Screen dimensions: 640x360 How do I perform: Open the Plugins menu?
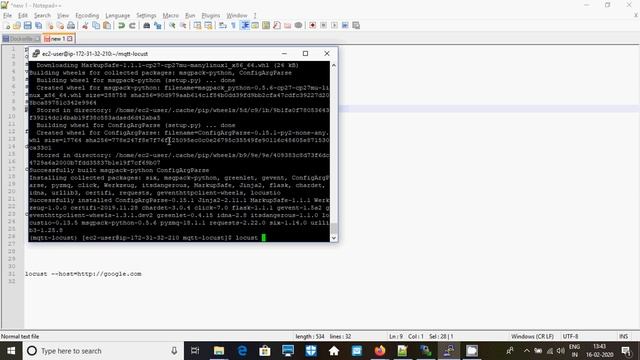click(211, 16)
